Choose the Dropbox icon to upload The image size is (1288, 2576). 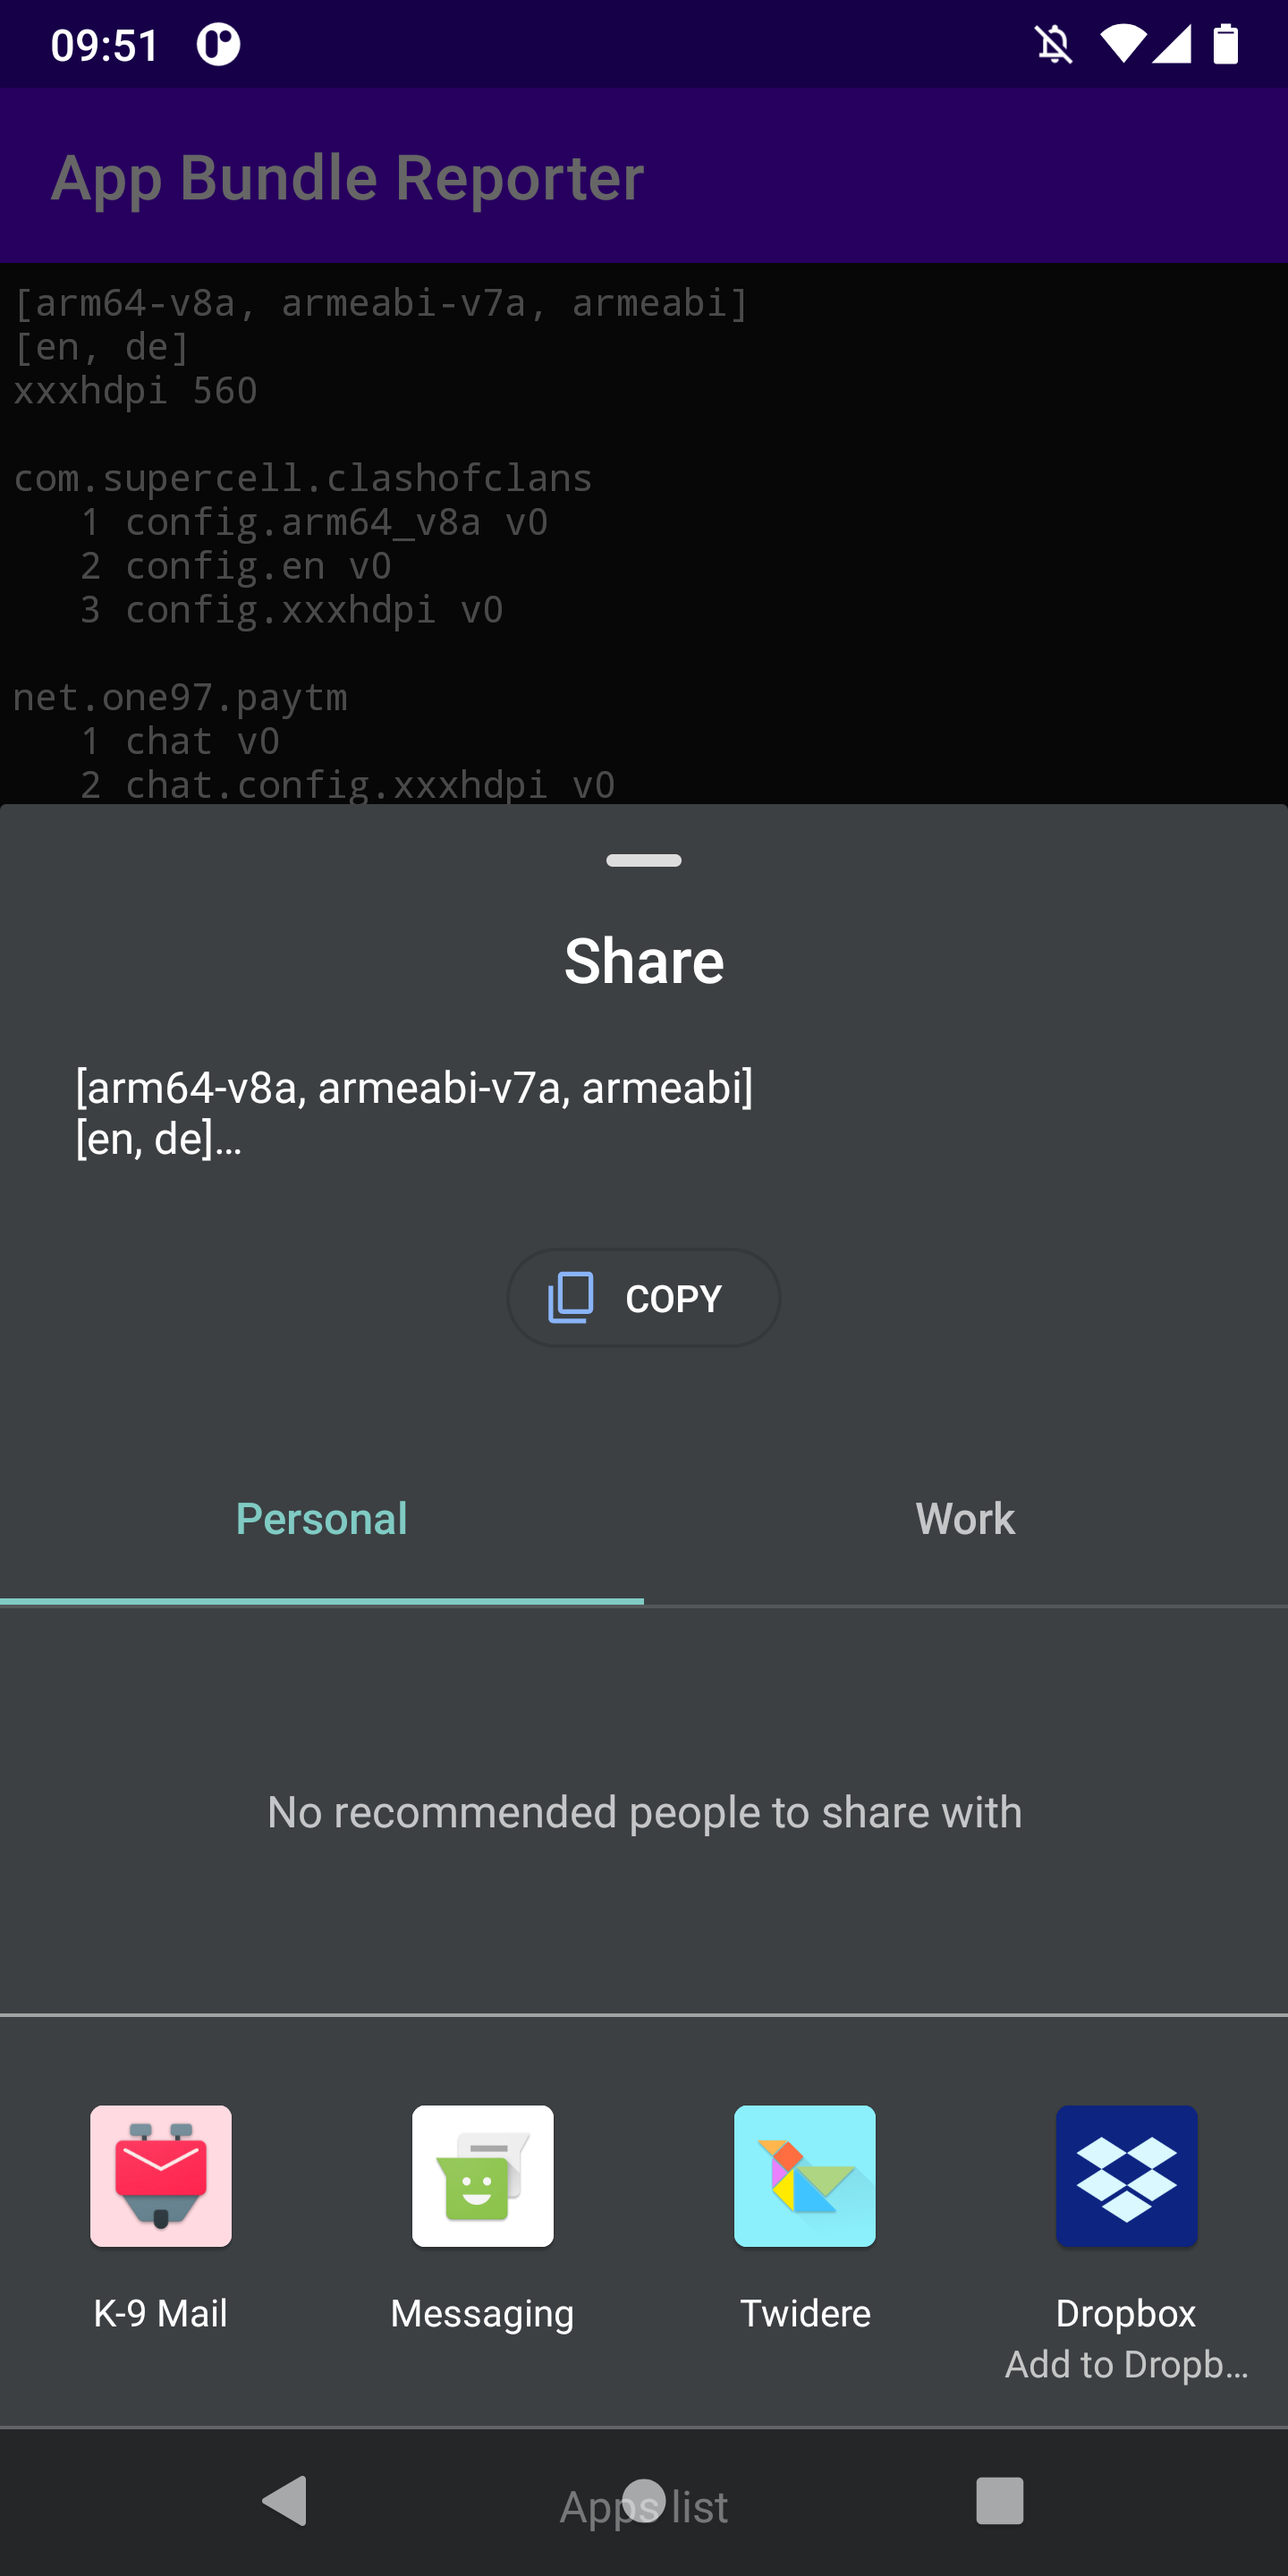pos(1126,2176)
